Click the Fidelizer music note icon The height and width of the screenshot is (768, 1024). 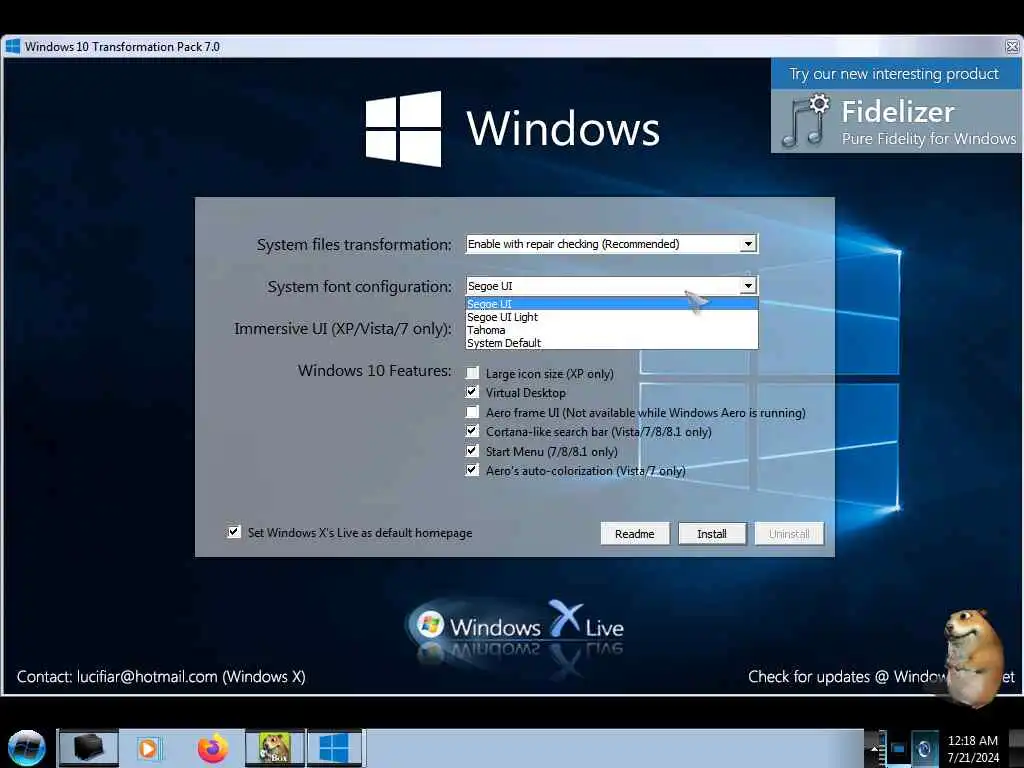(806, 121)
